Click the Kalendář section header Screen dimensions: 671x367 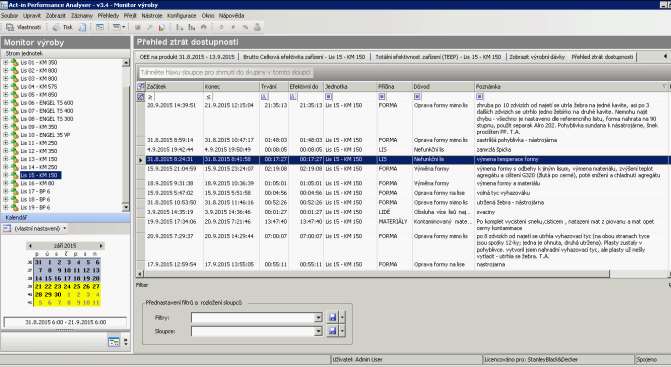65,218
